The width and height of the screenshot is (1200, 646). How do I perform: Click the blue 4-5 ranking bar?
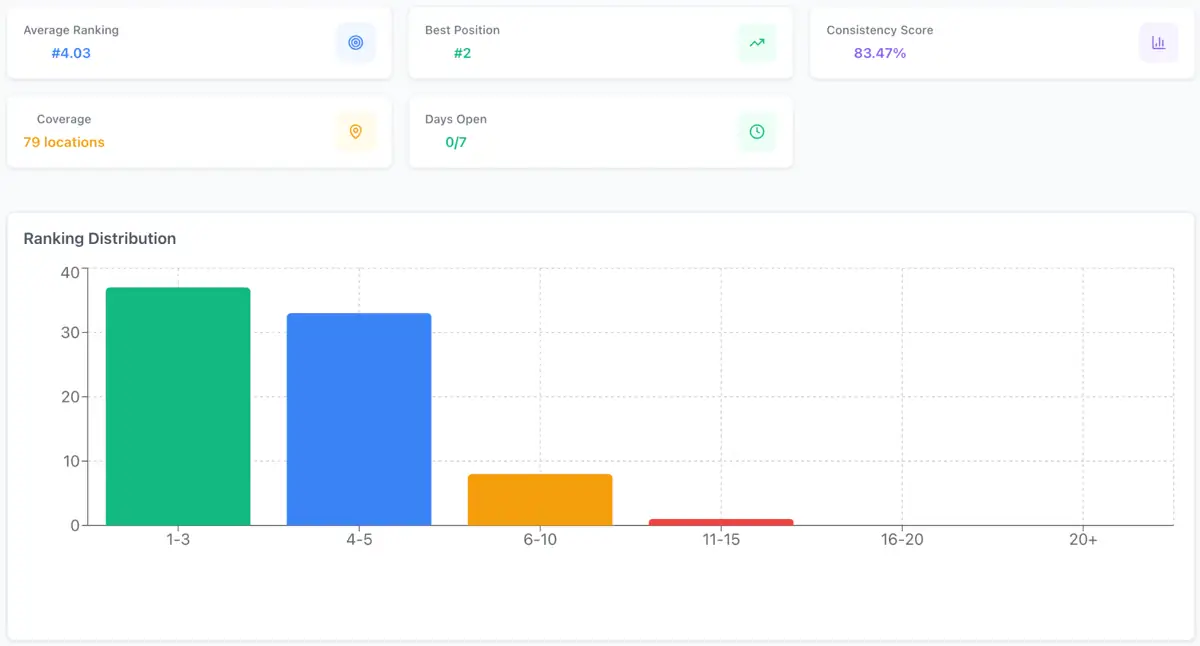coord(359,419)
